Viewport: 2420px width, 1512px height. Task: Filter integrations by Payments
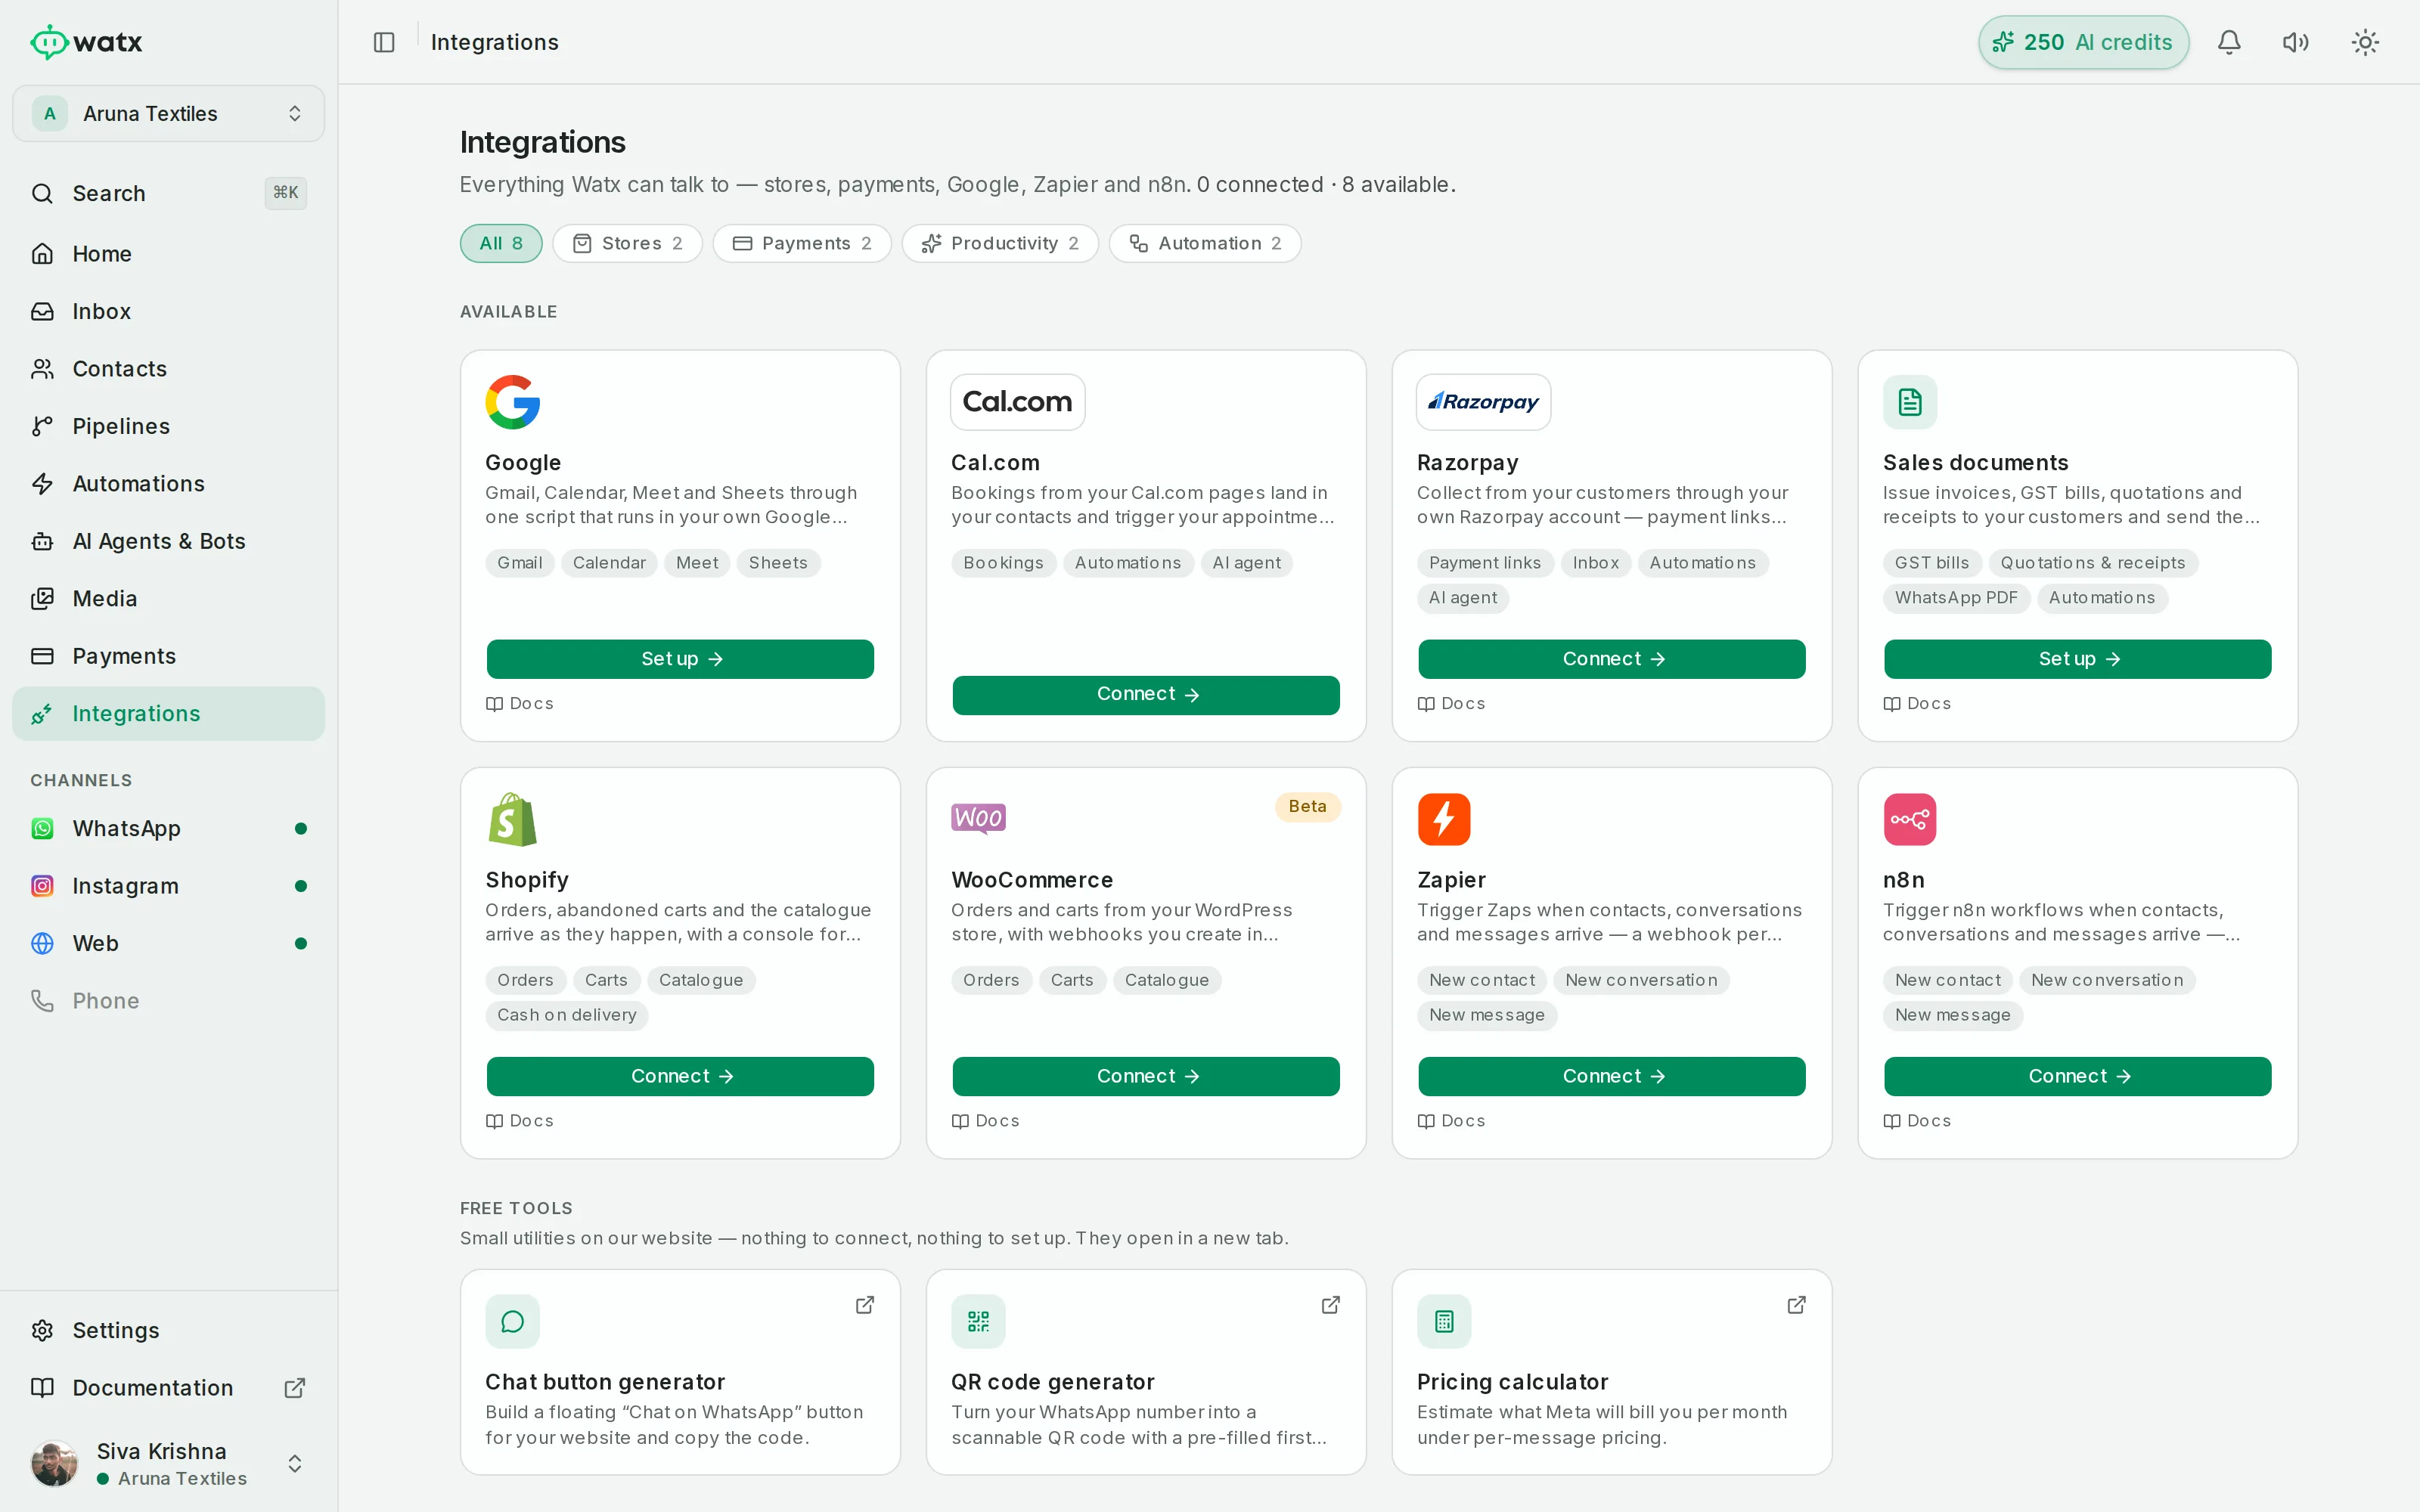(802, 244)
